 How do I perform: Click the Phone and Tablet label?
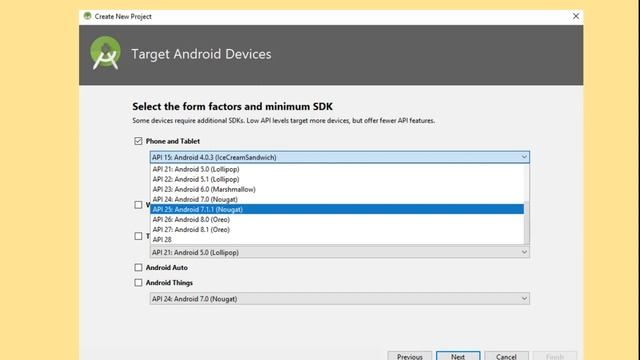(x=173, y=141)
